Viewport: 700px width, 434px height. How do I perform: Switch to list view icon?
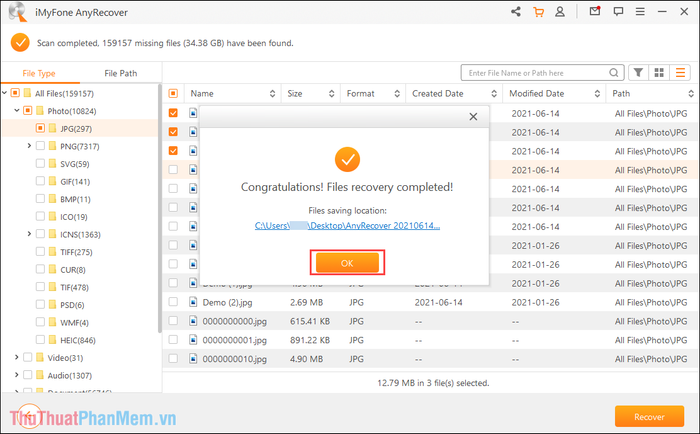point(680,72)
